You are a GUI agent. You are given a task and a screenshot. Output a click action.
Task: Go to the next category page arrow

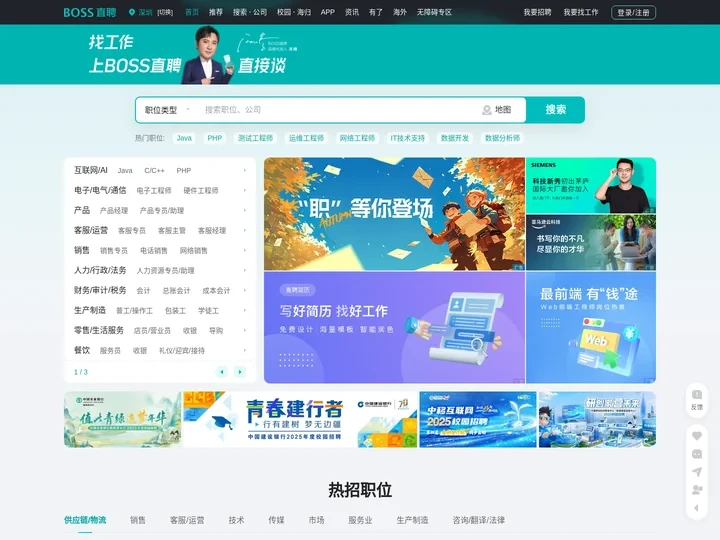tap(240, 372)
